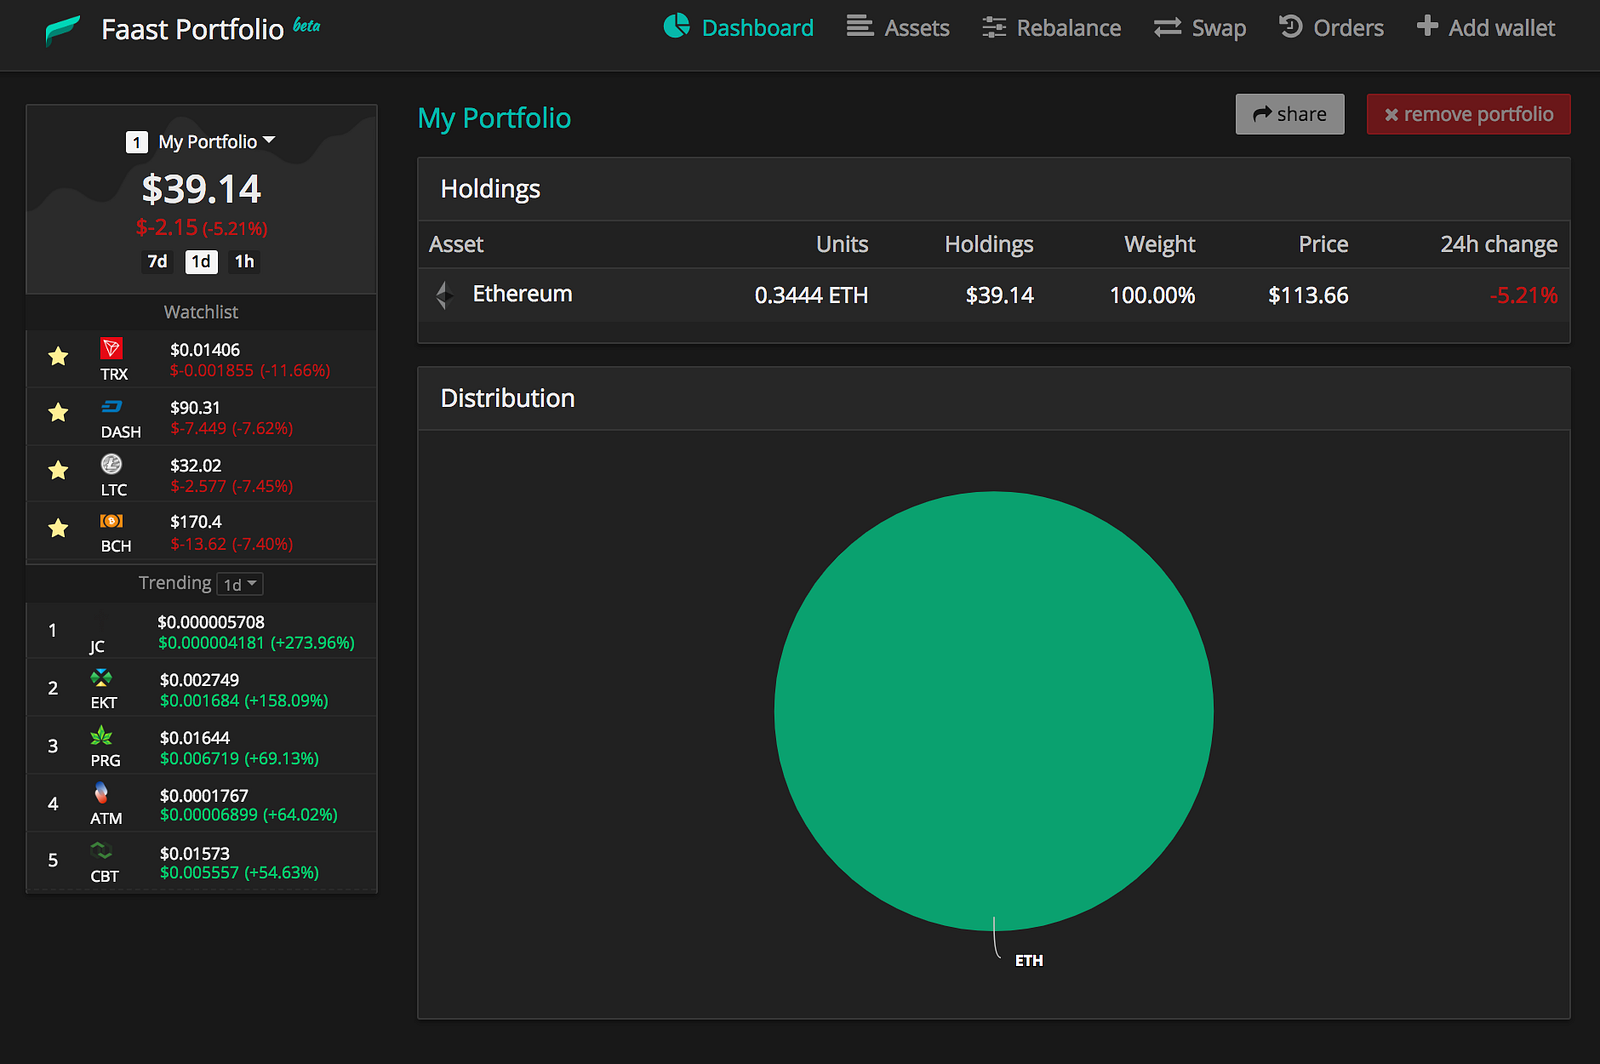The height and width of the screenshot is (1064, 1600).
Task: Click the DASH coin icon in watchlist
Action: click(112, 407)
